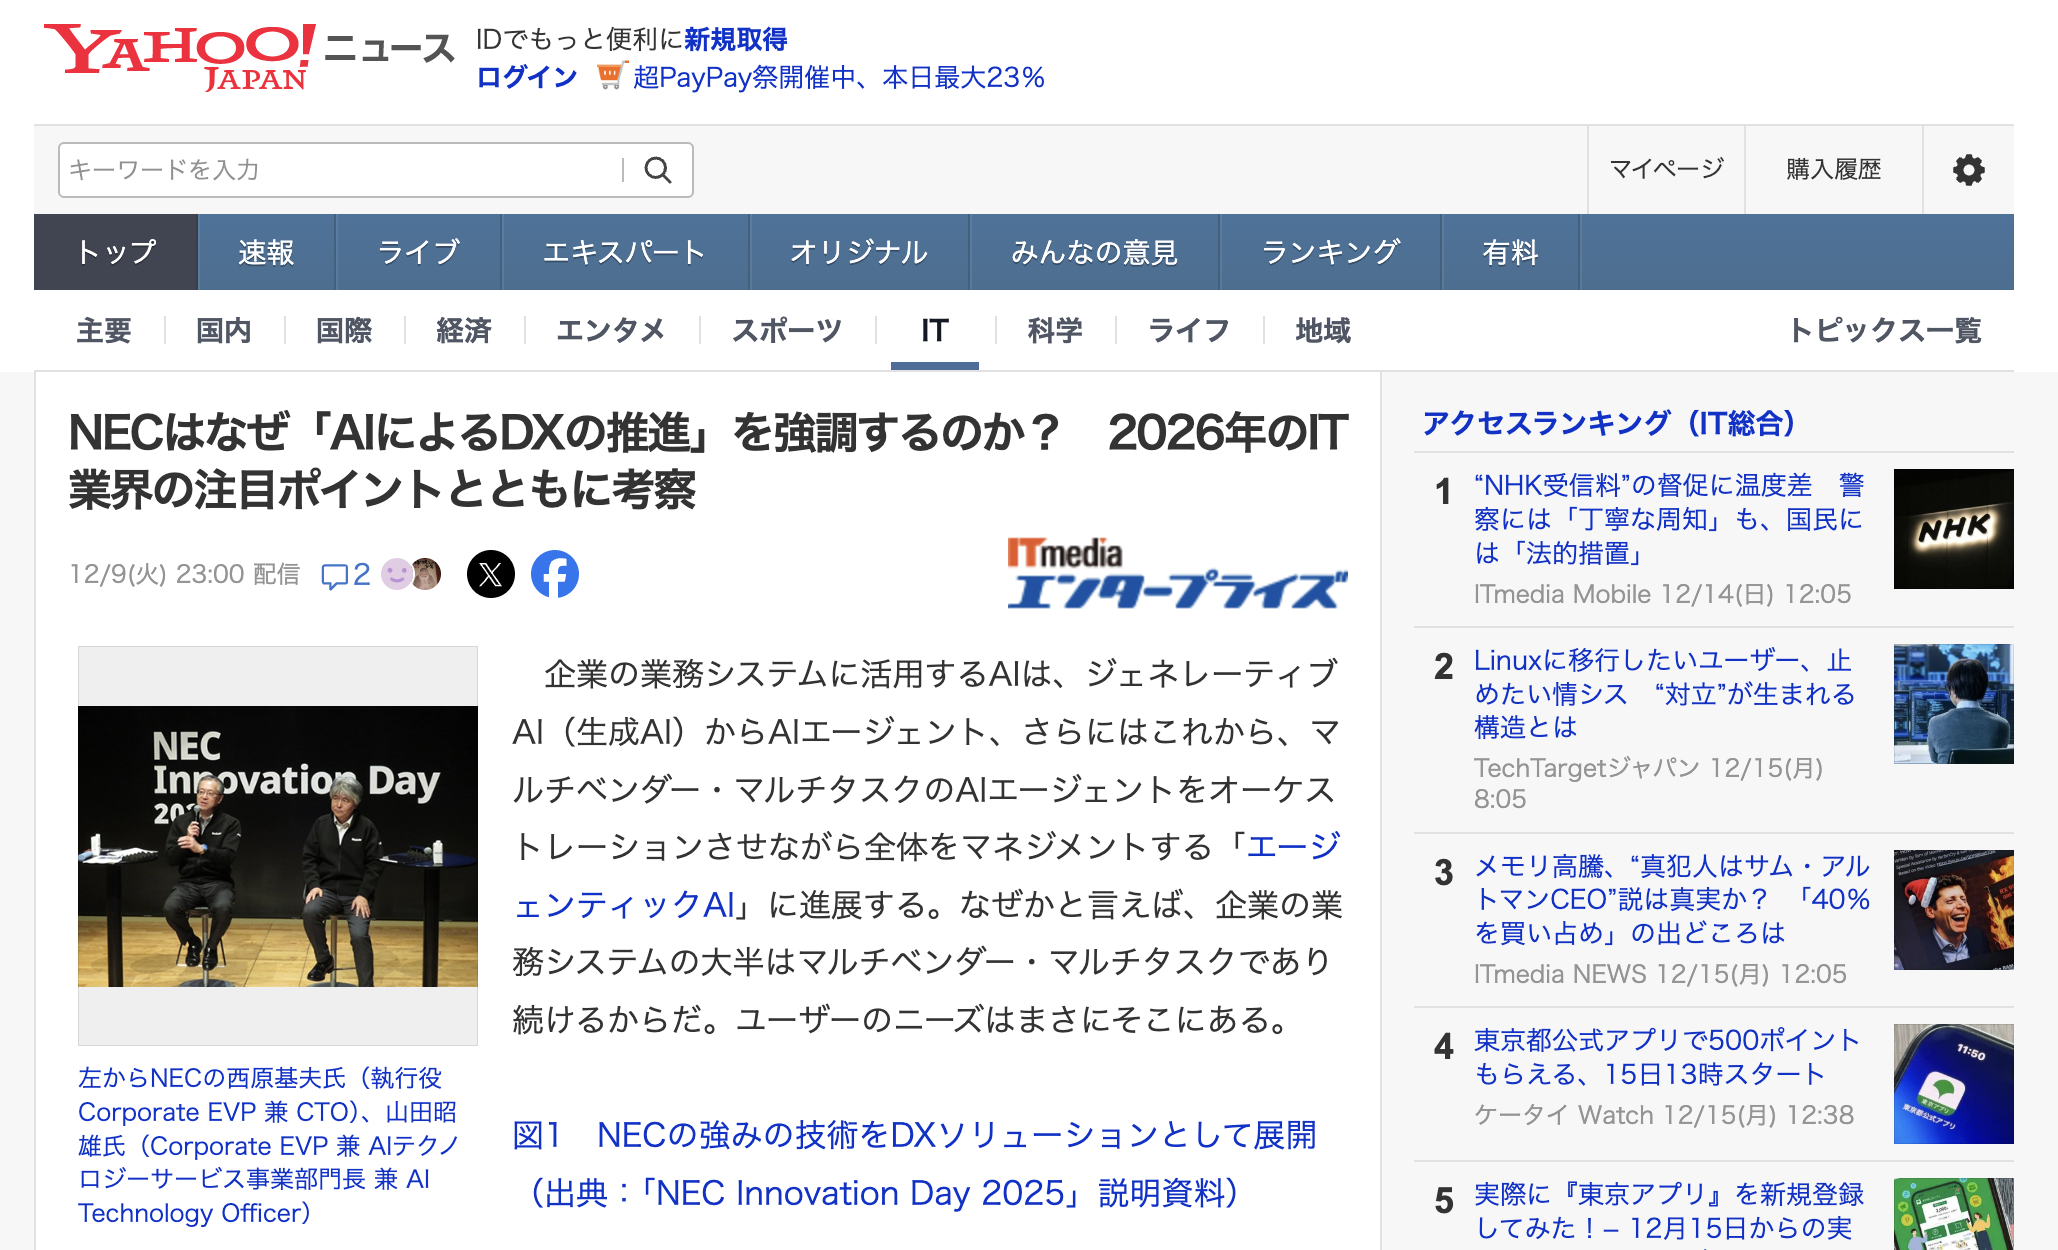This screenshot has width=2058, height=1250.
Task: Click the ログイン link
Action: 527,77
